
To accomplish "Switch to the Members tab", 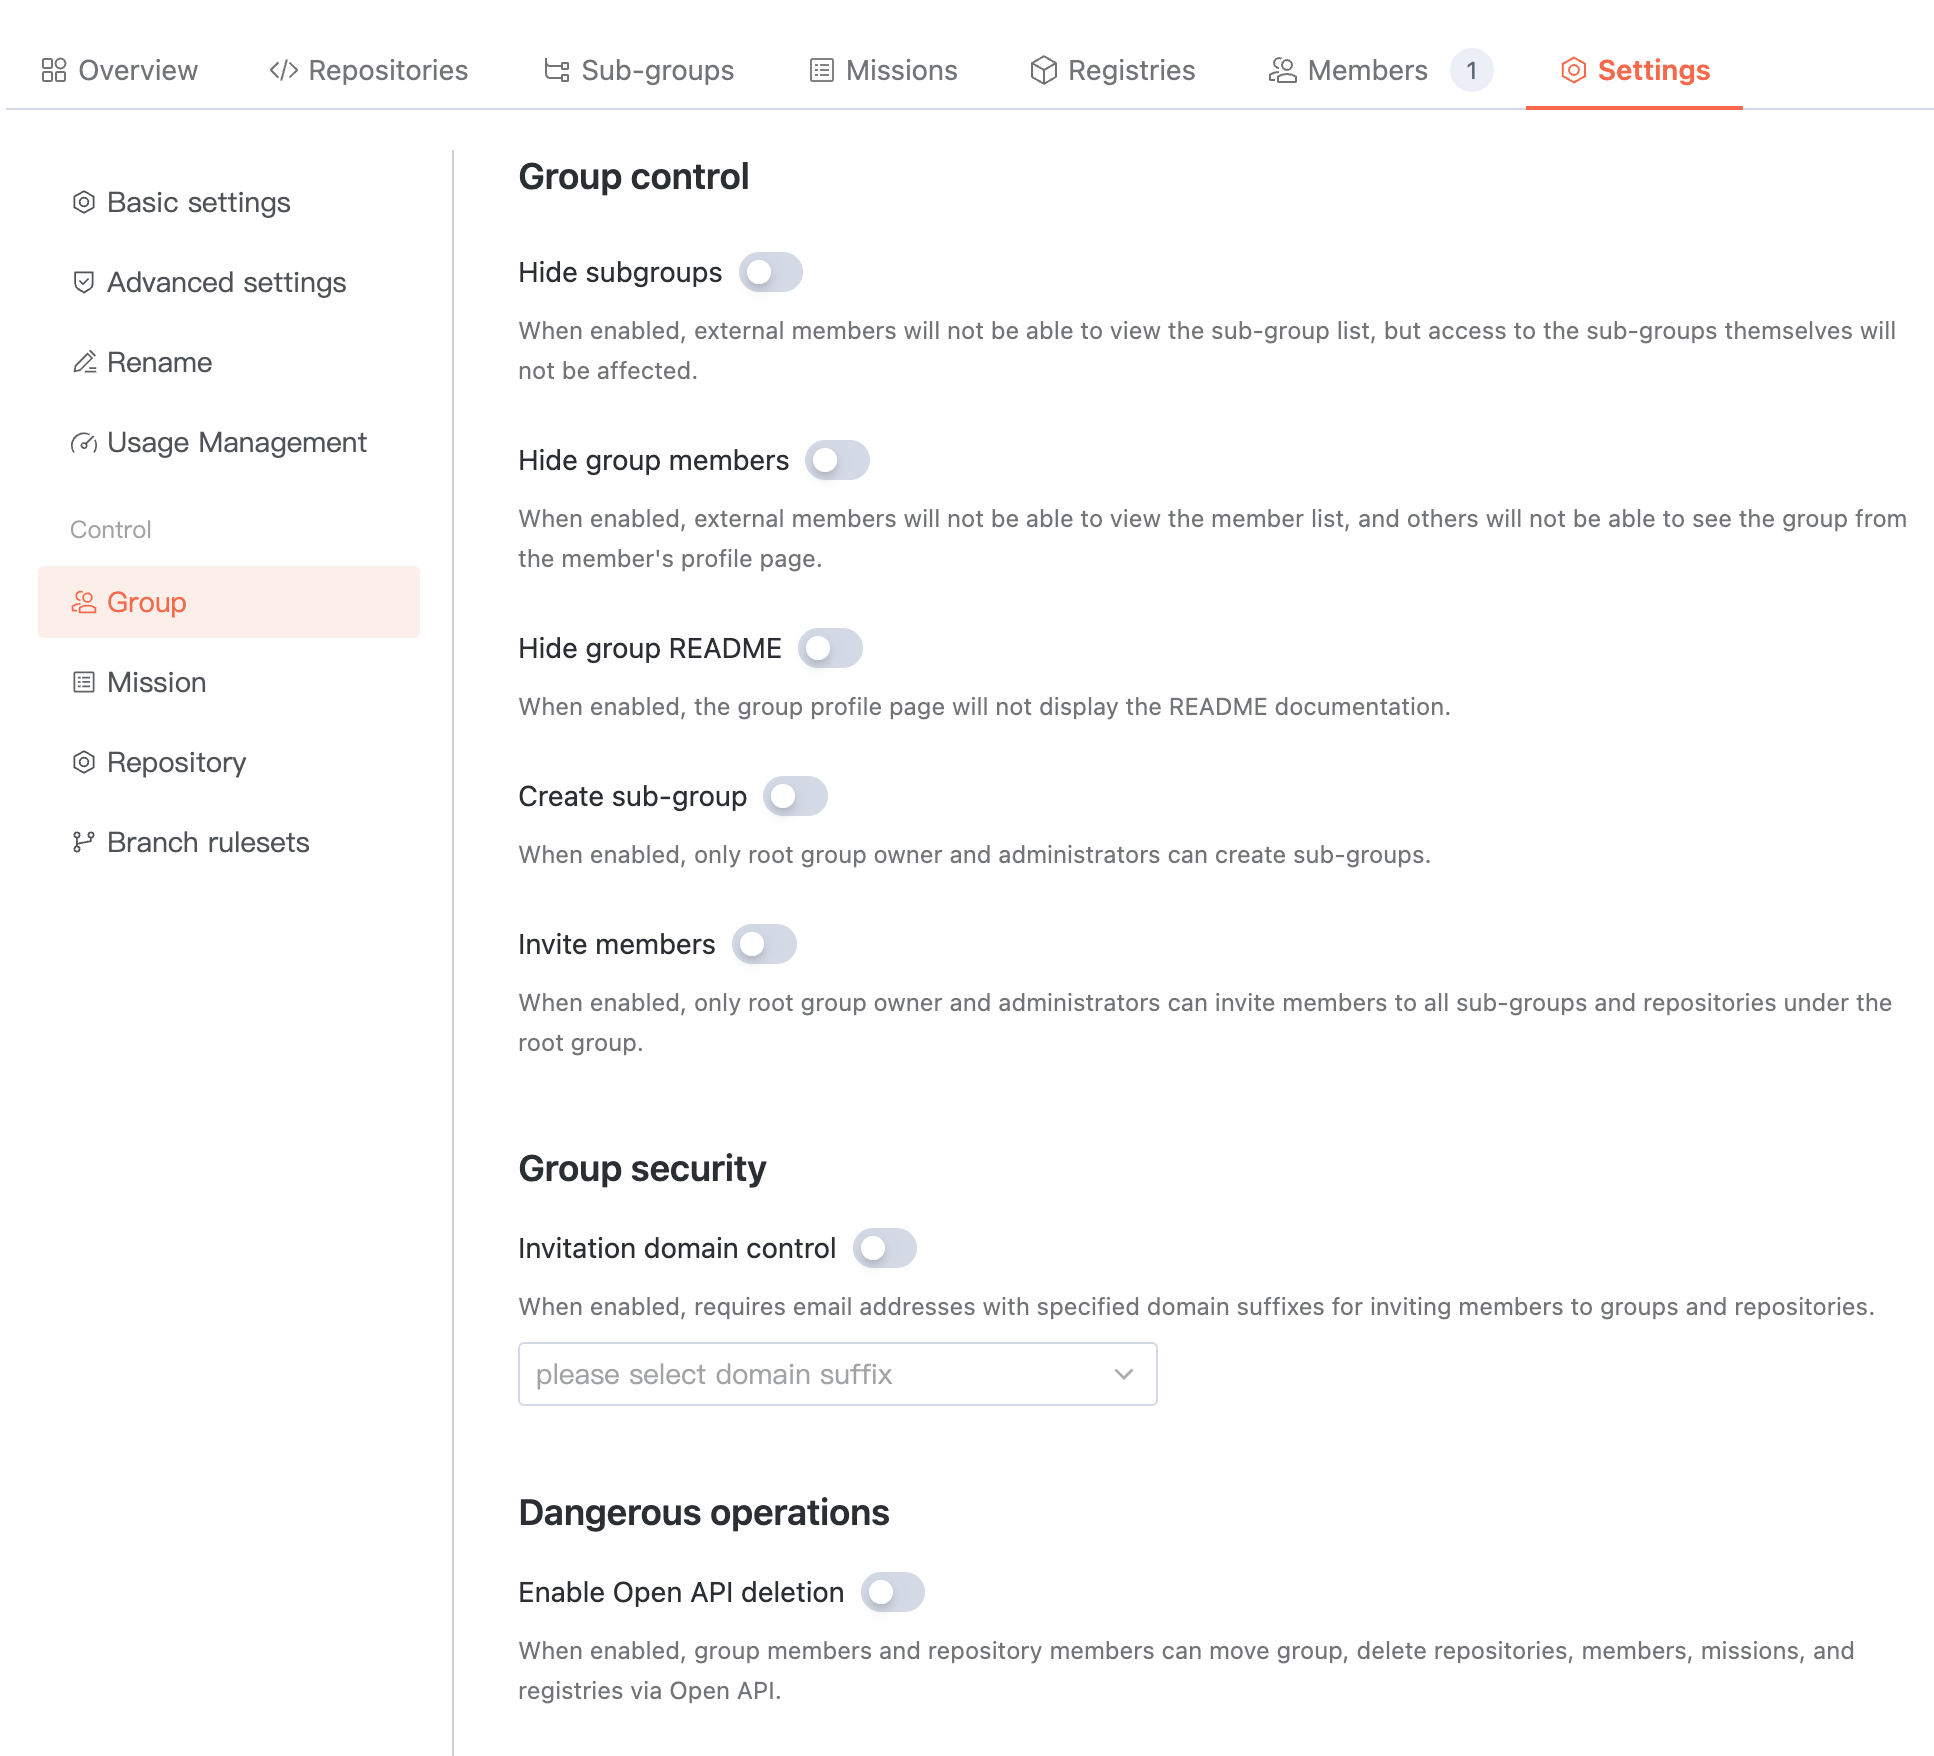I will [1348, 70].
